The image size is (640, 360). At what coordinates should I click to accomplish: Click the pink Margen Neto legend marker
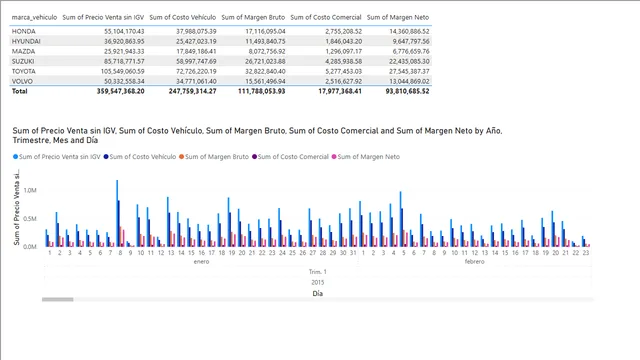tap(334, 157)
